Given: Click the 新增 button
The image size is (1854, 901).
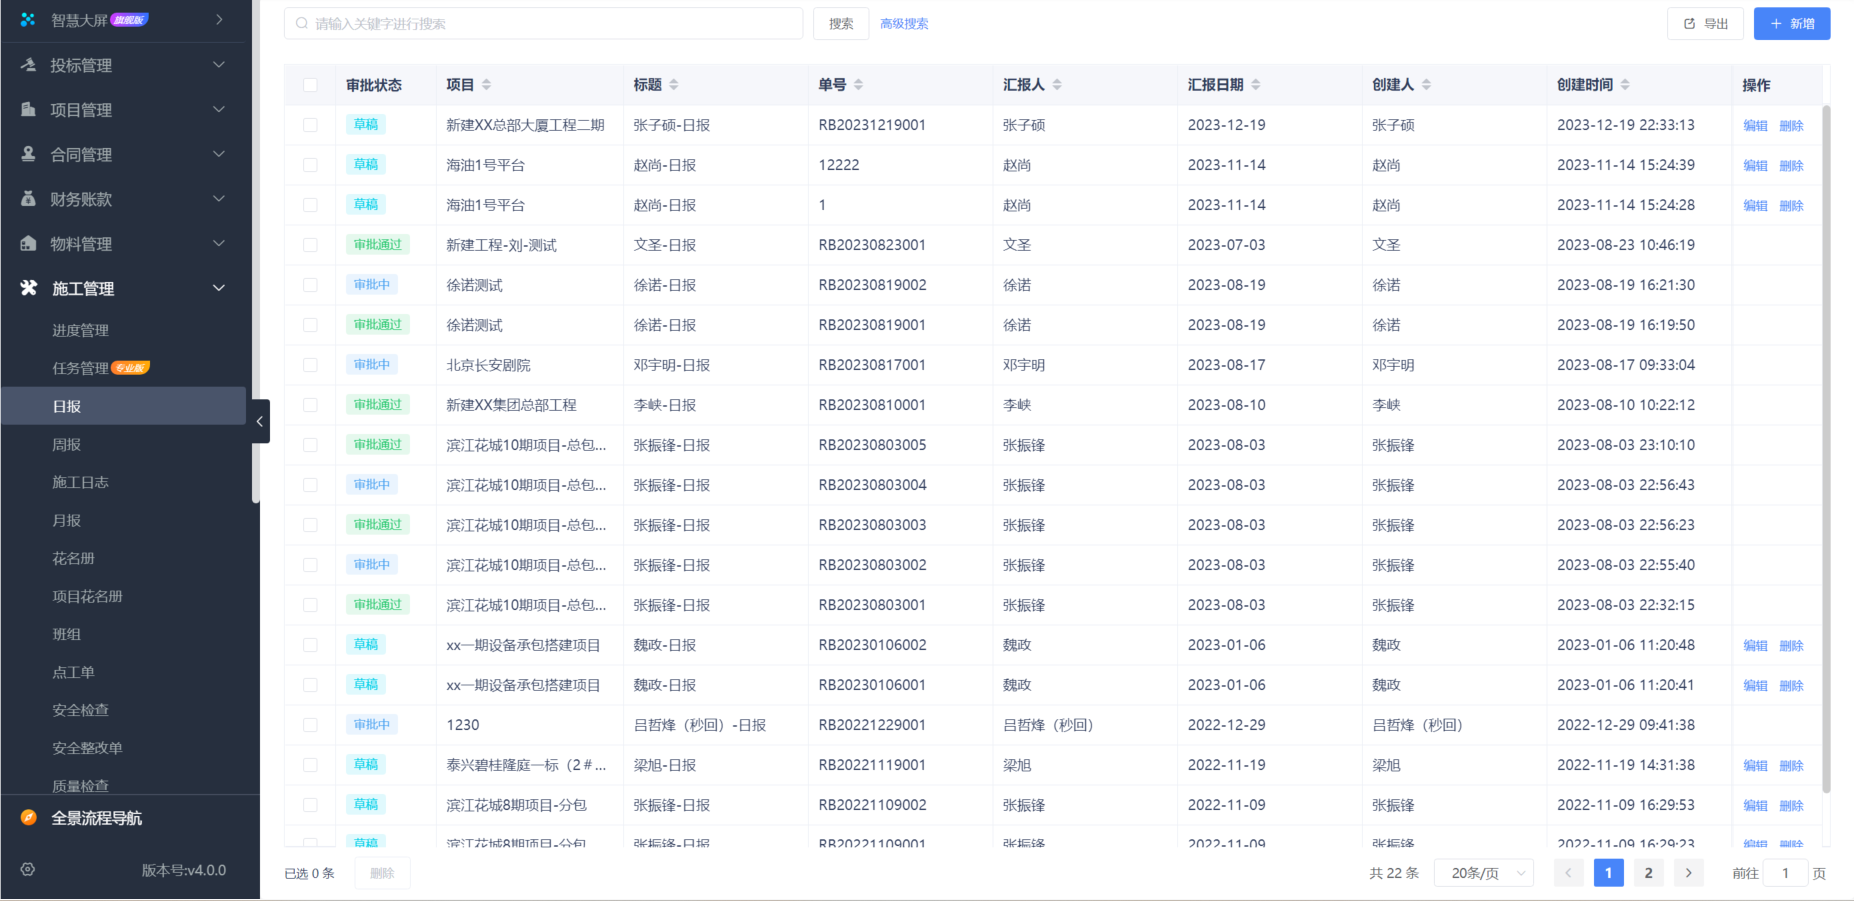Looking at the screenshot, I should (1791, 24).
